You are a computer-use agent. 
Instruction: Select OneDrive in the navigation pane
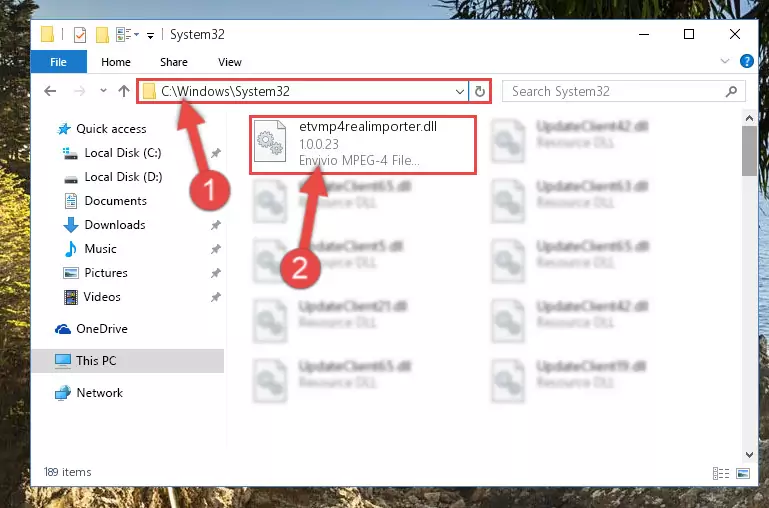(102, 329)
